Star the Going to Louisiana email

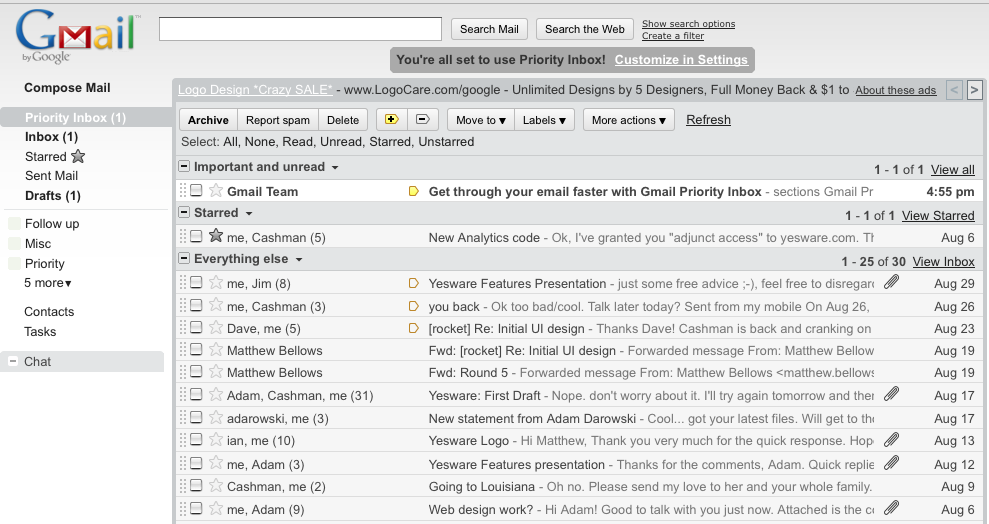pyautogui.click(x=216, y=486)
